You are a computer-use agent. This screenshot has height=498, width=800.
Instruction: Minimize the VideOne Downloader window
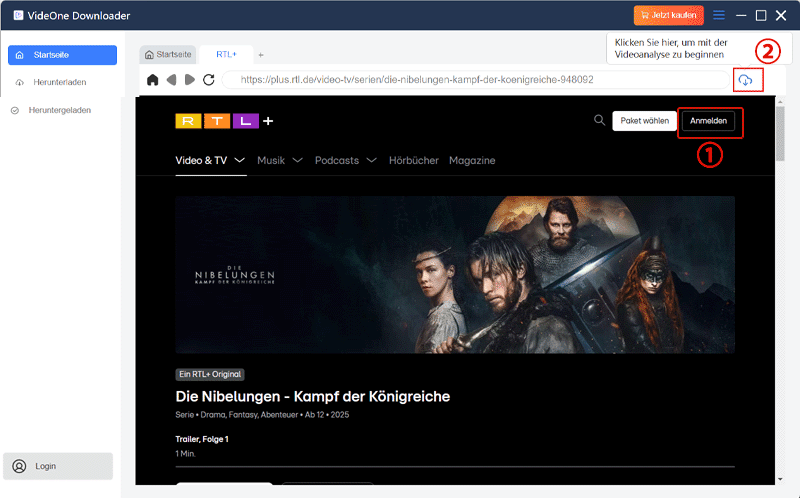(x=741, y=16)
